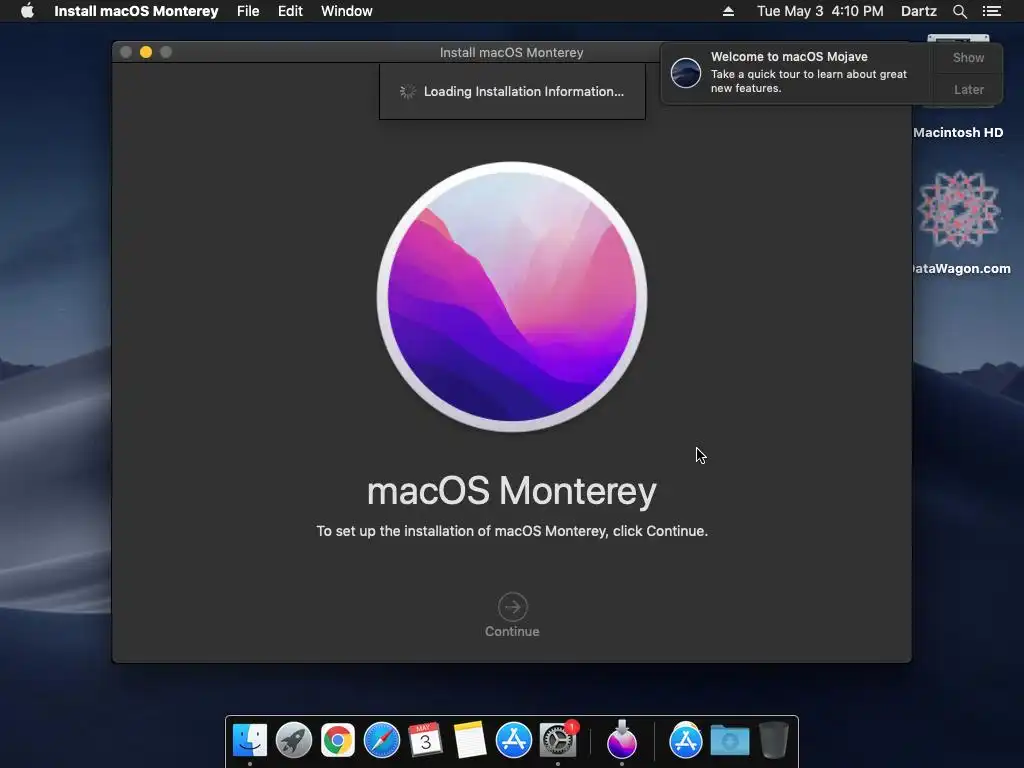
Task: Click the Continue arrow button
Action: tap(513, 607)
